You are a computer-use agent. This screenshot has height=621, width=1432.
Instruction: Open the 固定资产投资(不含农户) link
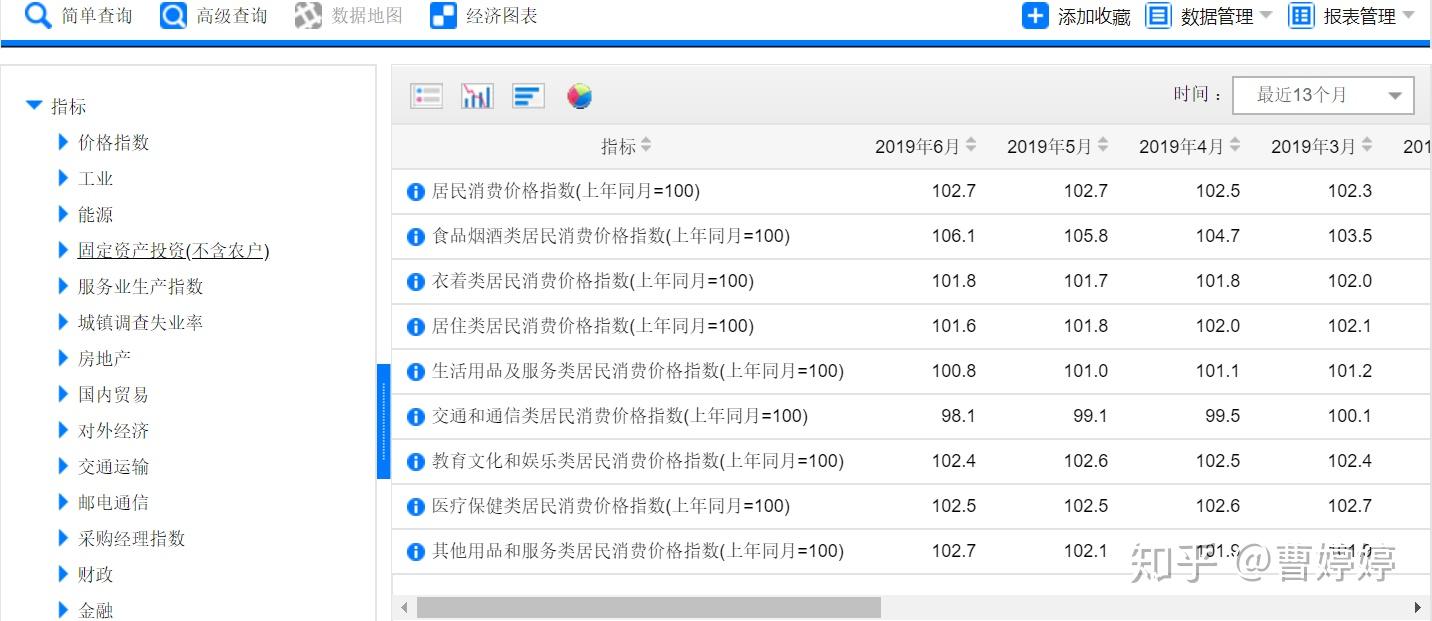(x=173, y=251)
